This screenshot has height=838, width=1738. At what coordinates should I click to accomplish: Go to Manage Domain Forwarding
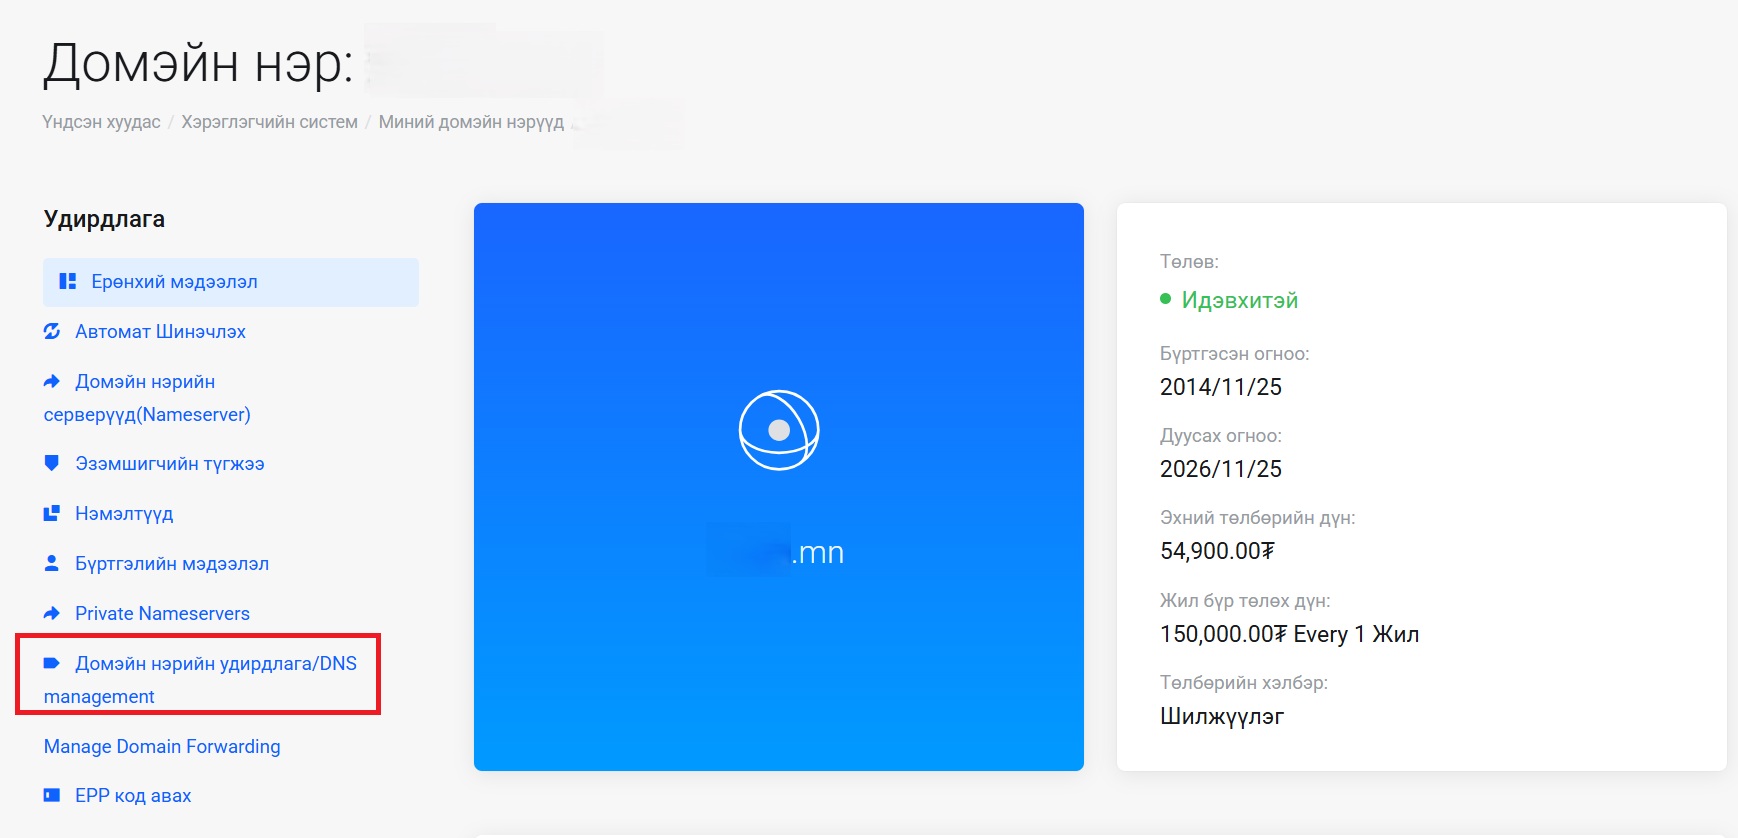(x=162, y=747)
